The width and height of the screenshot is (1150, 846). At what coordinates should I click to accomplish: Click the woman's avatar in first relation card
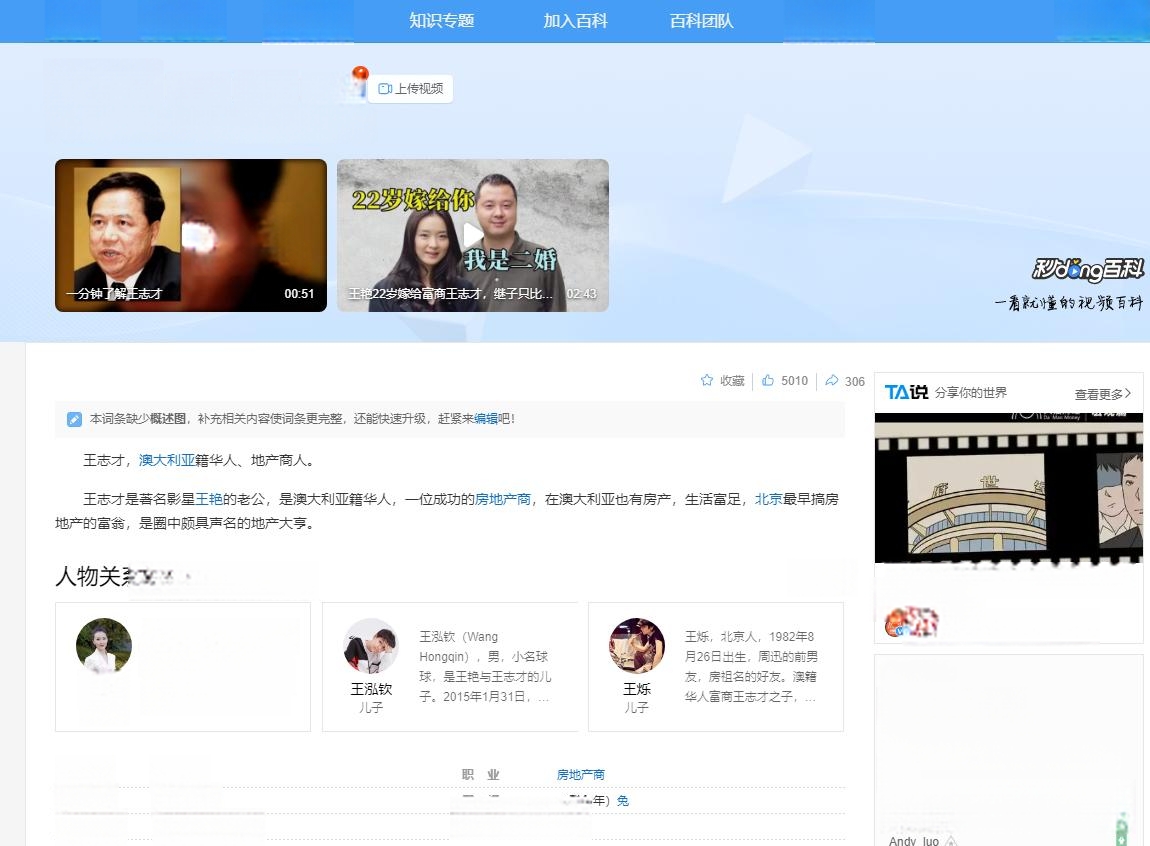(104, 646)
